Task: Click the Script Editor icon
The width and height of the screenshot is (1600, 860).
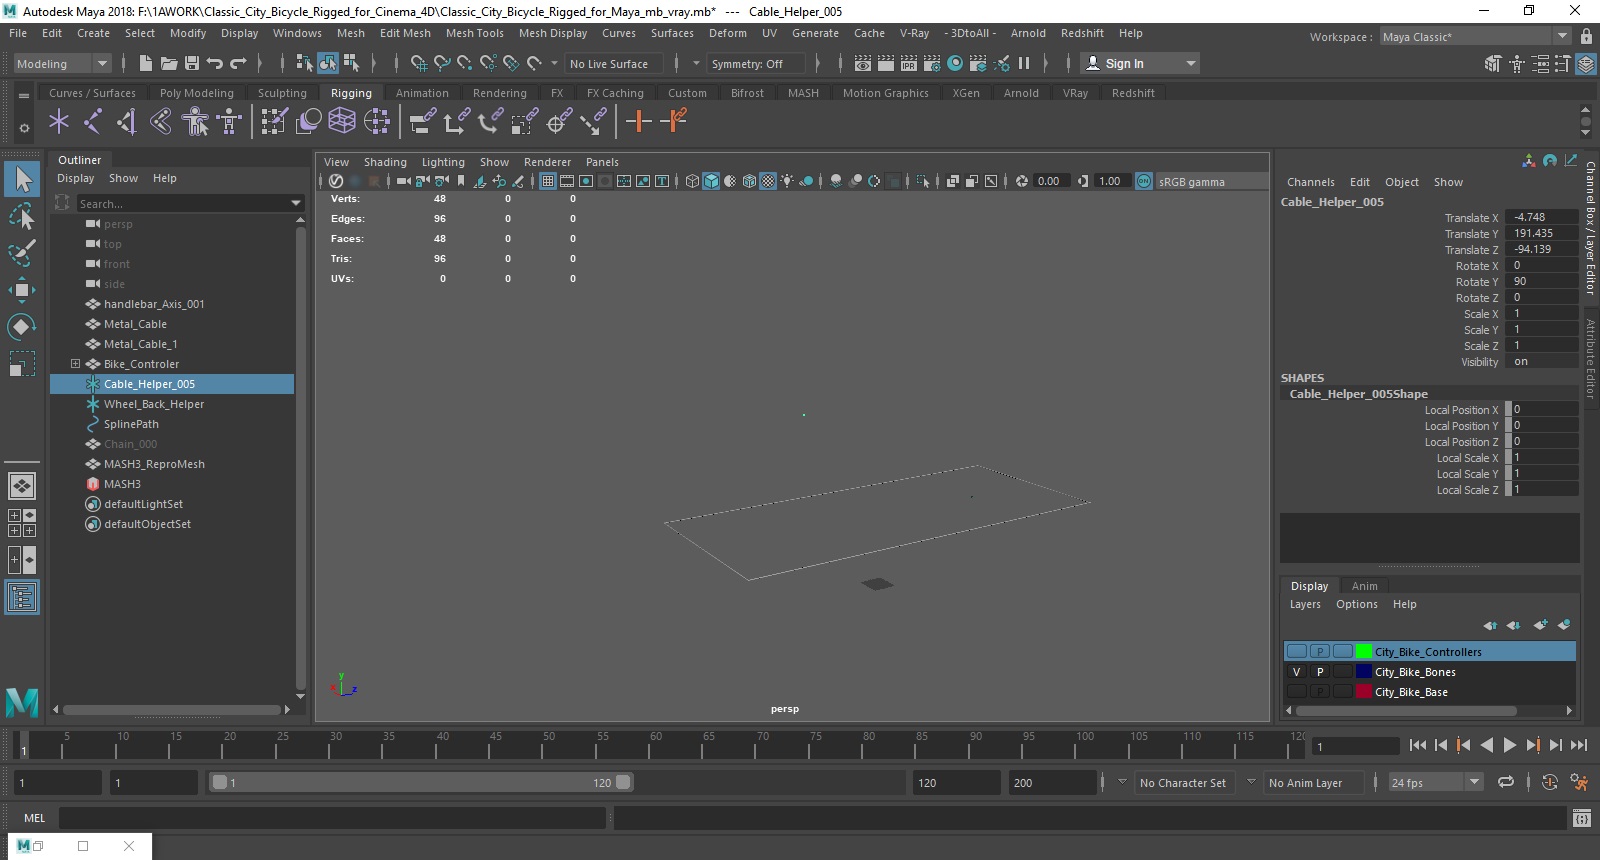Action: 1581,818
